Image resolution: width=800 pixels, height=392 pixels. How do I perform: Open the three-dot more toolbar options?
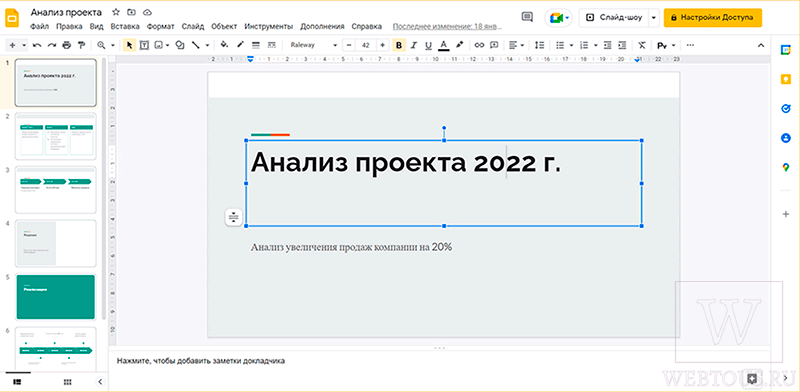click(690, 45)
